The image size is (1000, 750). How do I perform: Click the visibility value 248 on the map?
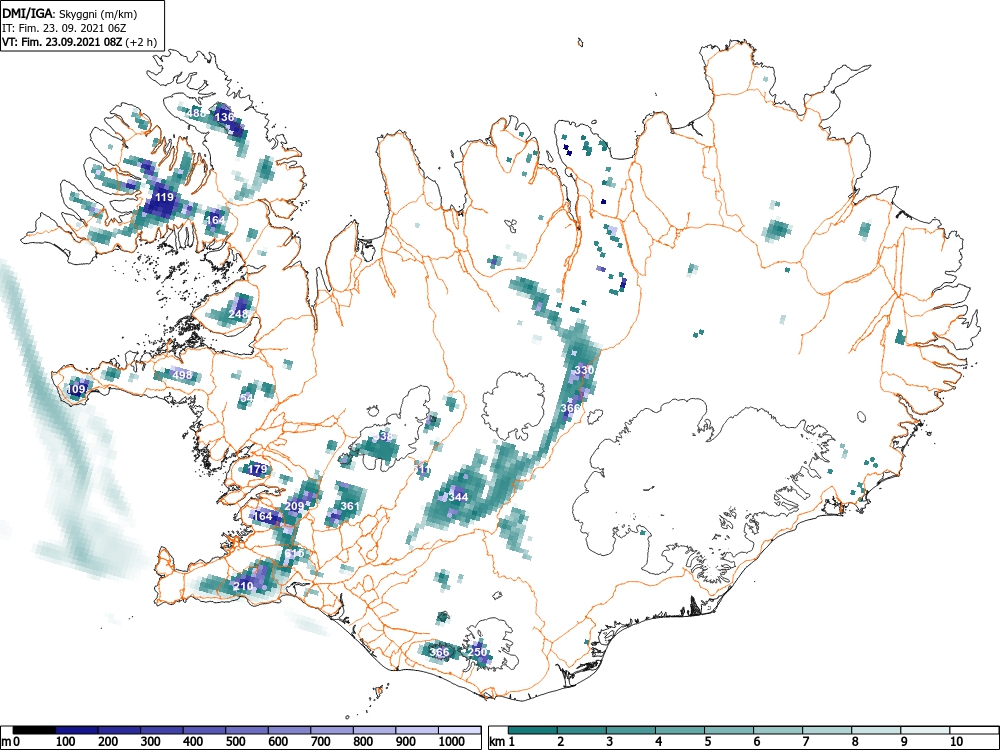(238, 314)
